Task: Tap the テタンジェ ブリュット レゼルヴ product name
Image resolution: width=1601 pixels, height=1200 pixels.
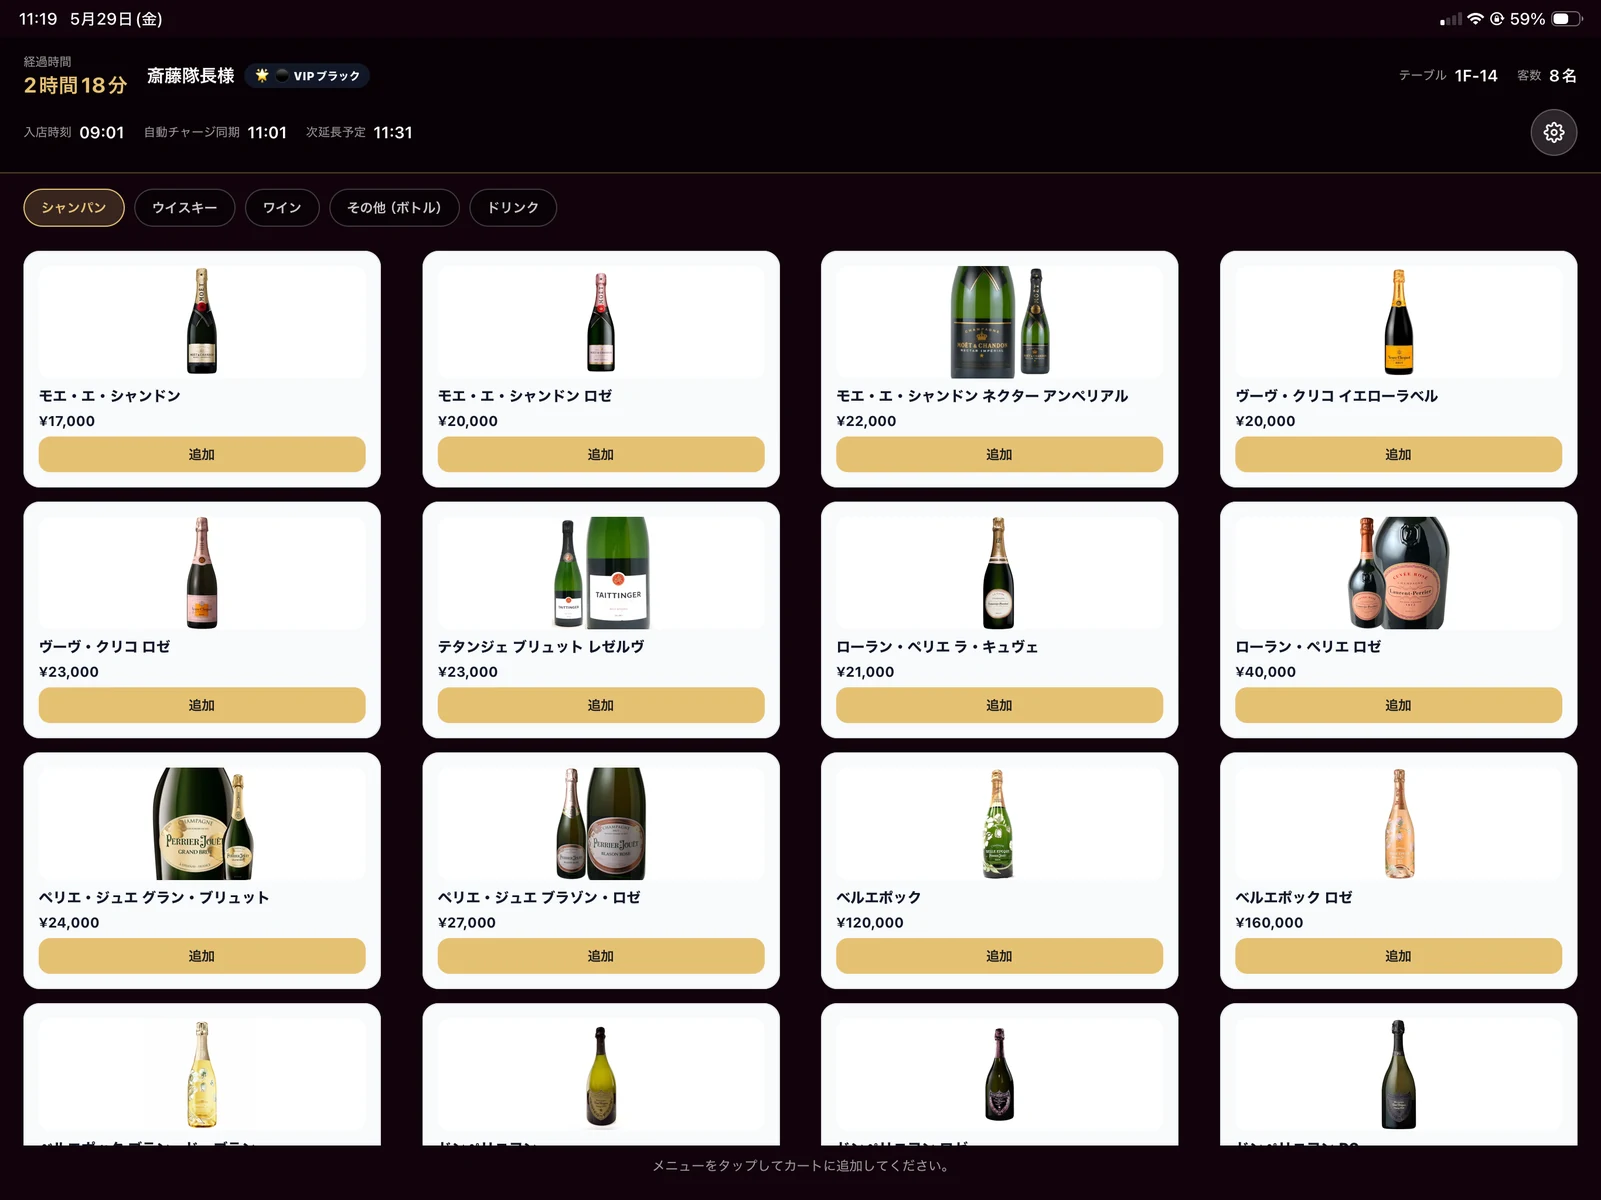Action: tap(541, 647)
